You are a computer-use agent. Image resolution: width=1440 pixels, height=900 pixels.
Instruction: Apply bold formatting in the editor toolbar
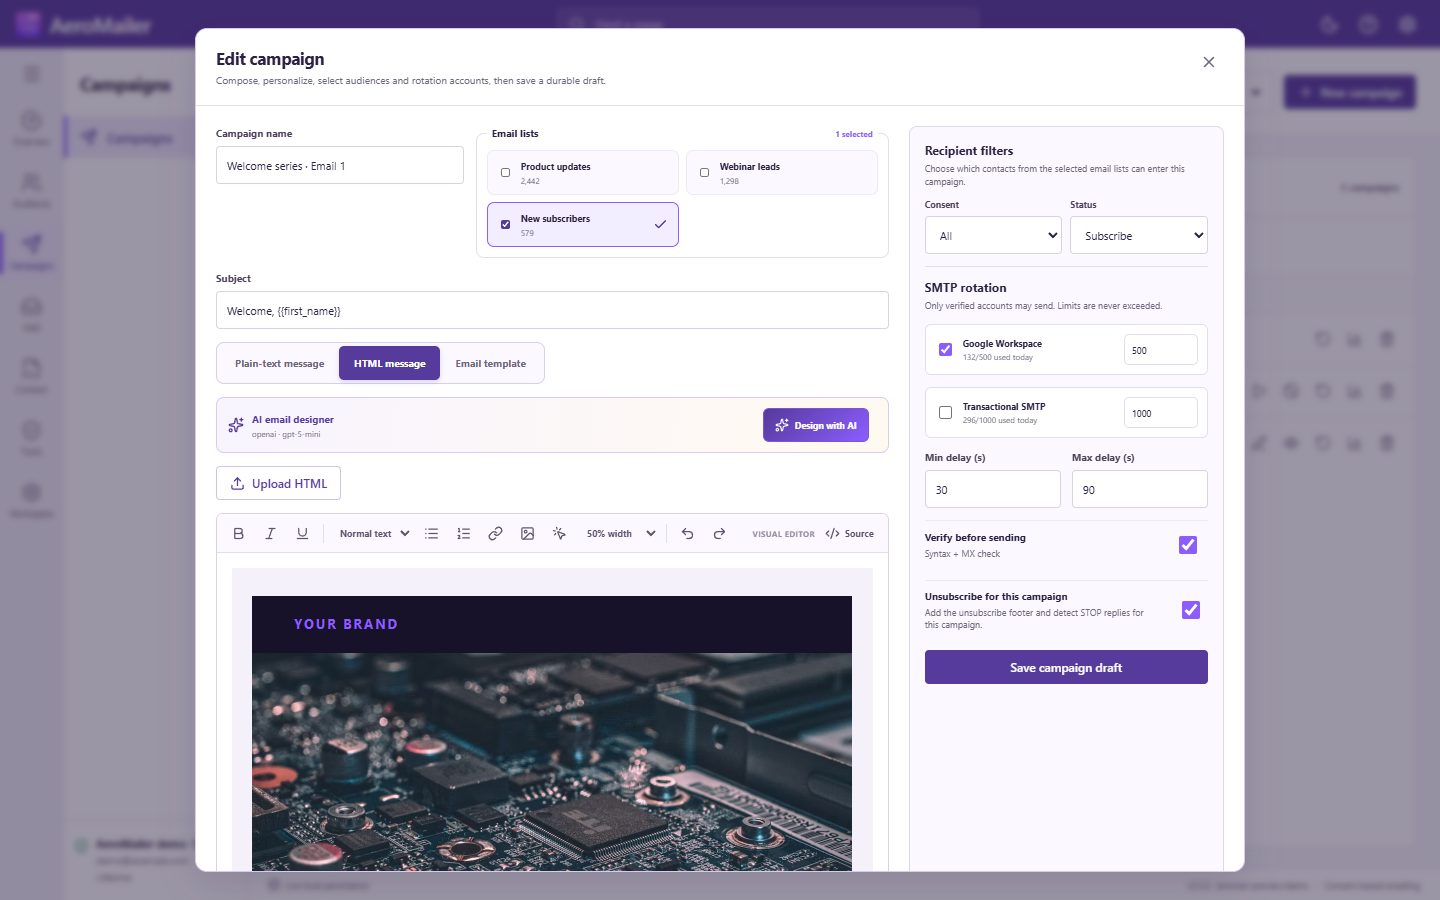[238, 534]
